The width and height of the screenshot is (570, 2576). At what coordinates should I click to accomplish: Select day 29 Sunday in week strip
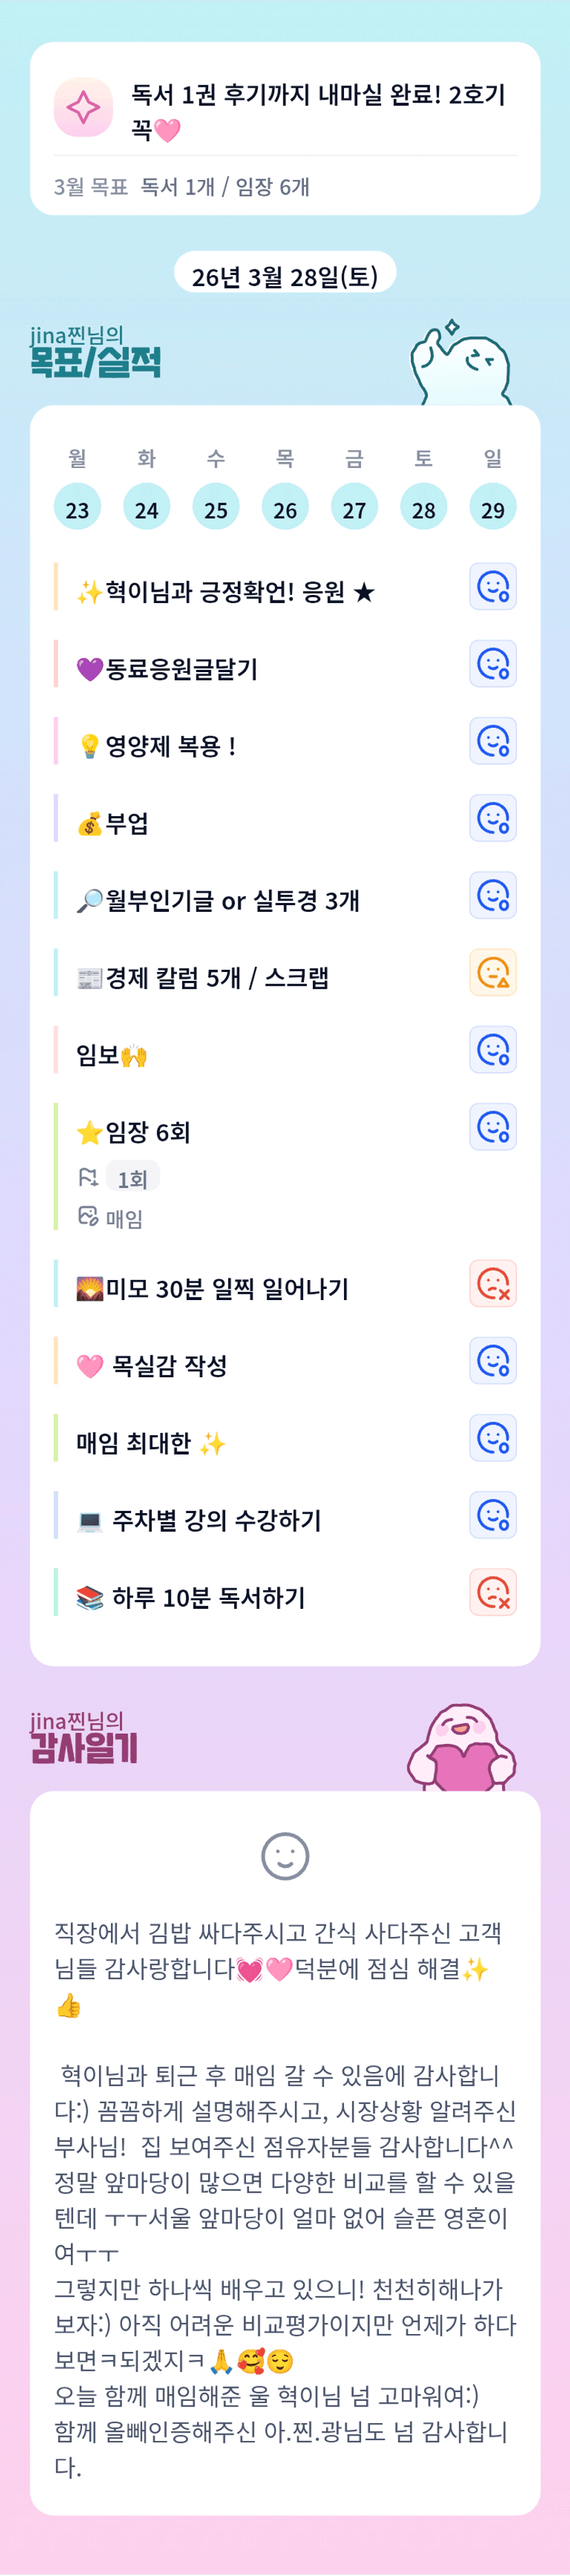492,508
